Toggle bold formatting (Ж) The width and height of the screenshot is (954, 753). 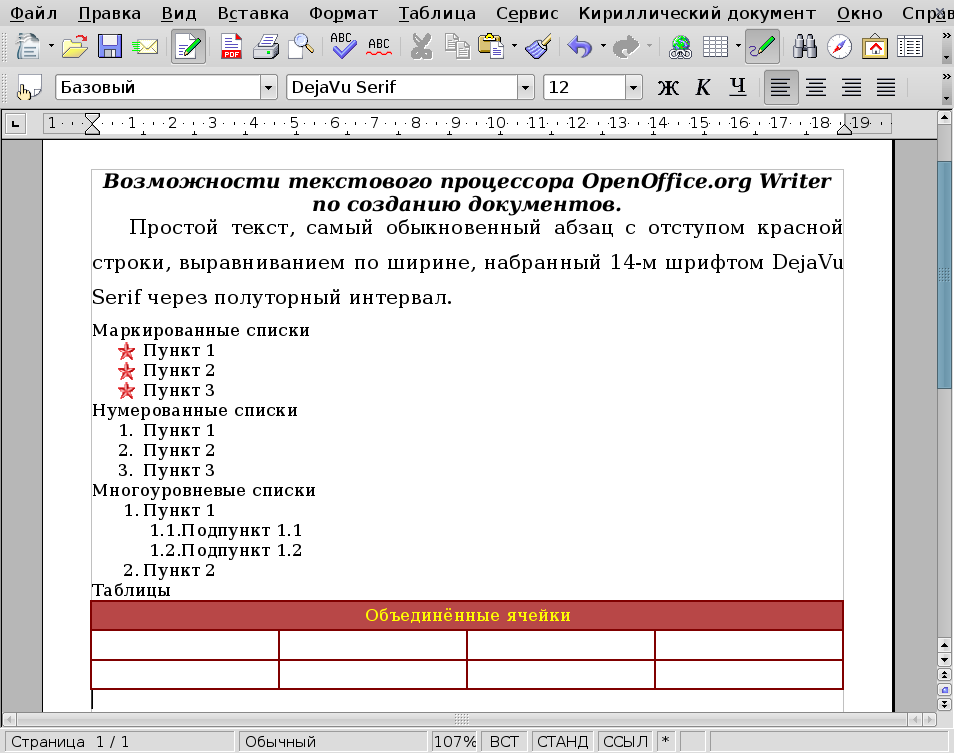point(668,88)
